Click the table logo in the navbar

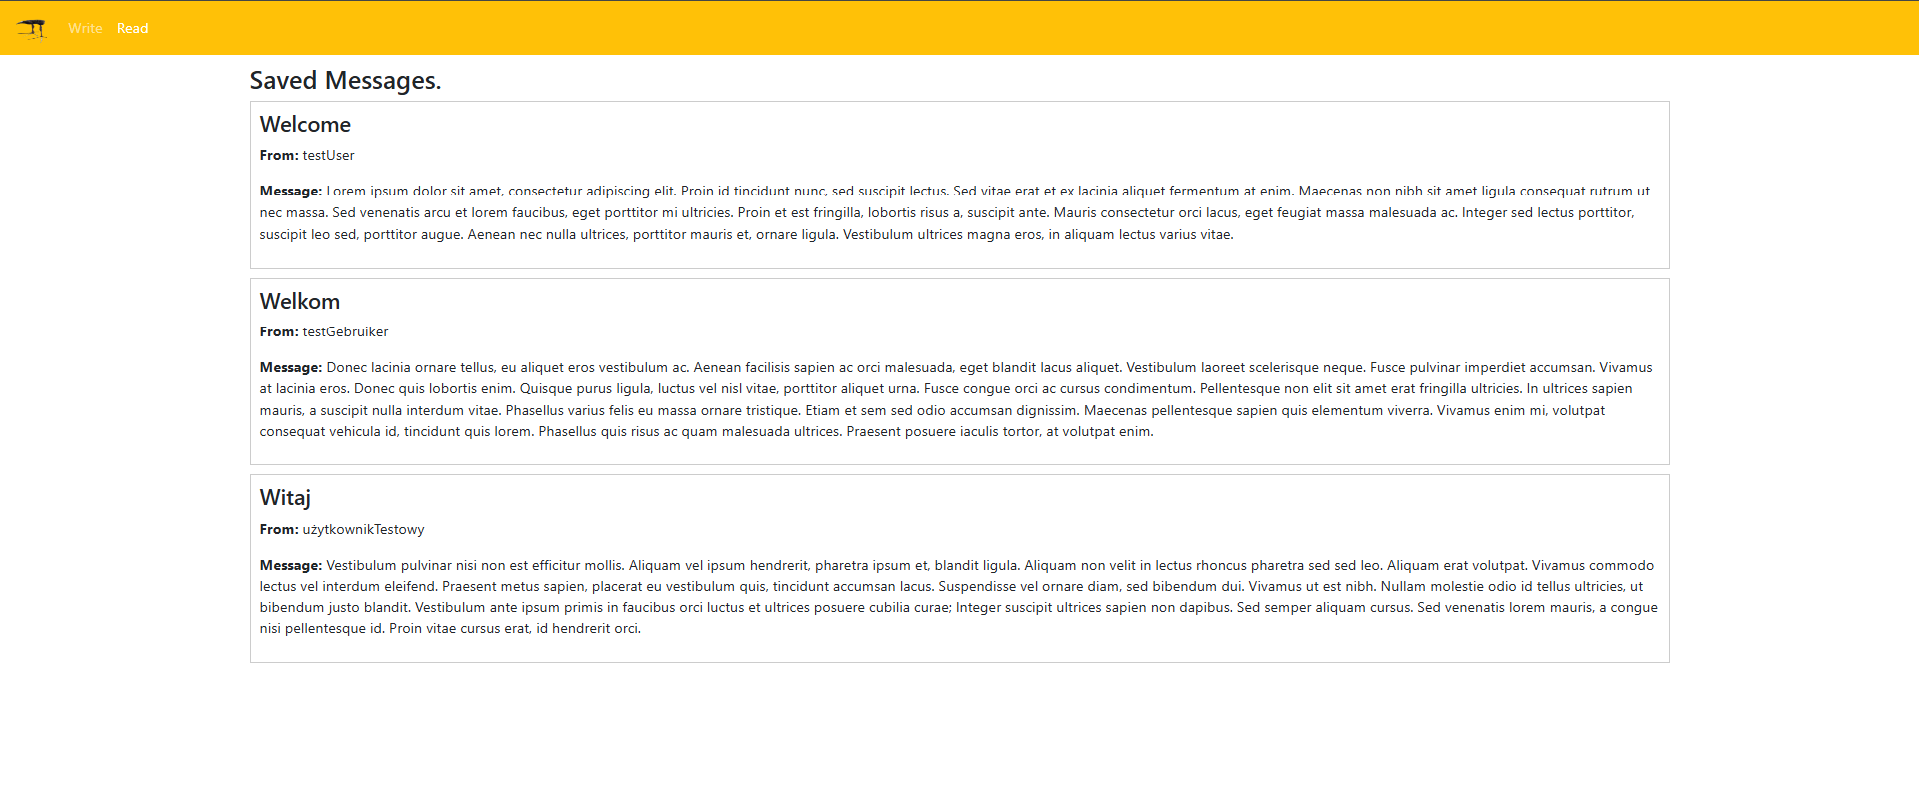(x=32, y=28)
